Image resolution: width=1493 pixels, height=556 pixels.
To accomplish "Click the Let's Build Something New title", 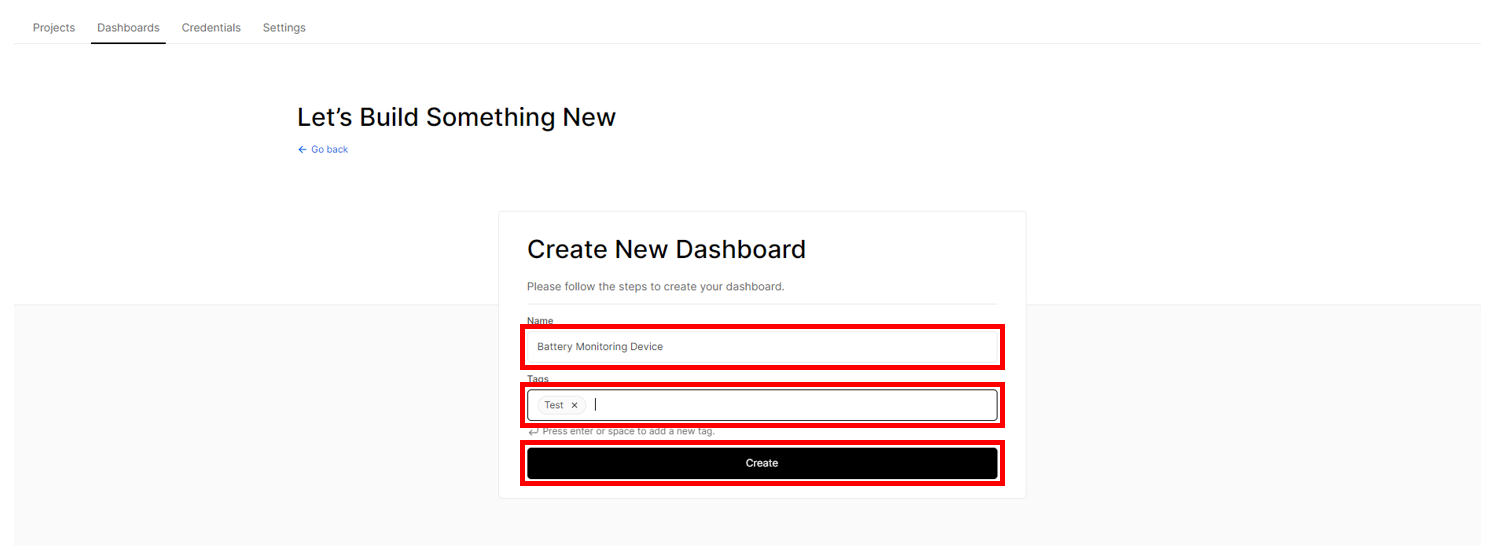I will [456, 117].
